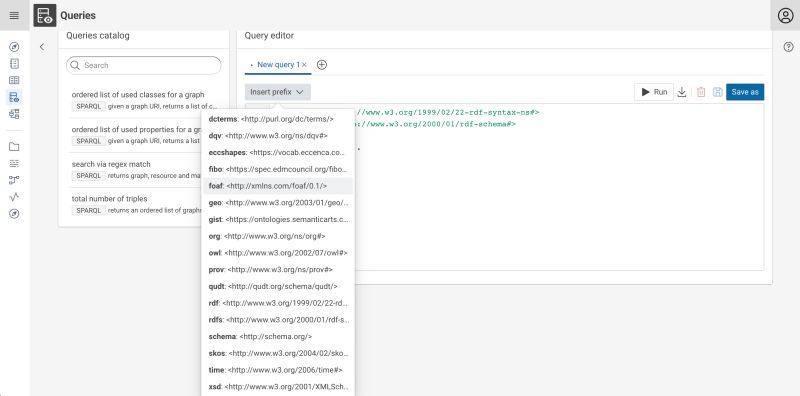Open the activity pulse icon in sidebar
Screen dimensions: 800x396
point(14,197)
